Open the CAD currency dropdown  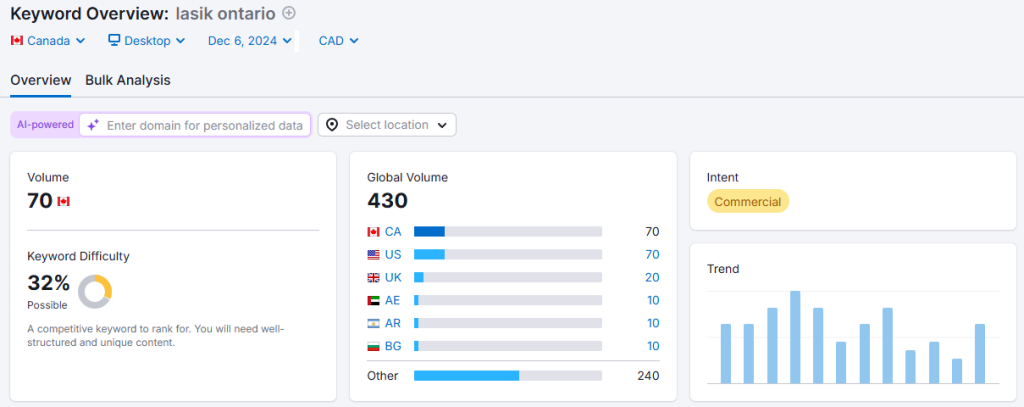point(338,41)
